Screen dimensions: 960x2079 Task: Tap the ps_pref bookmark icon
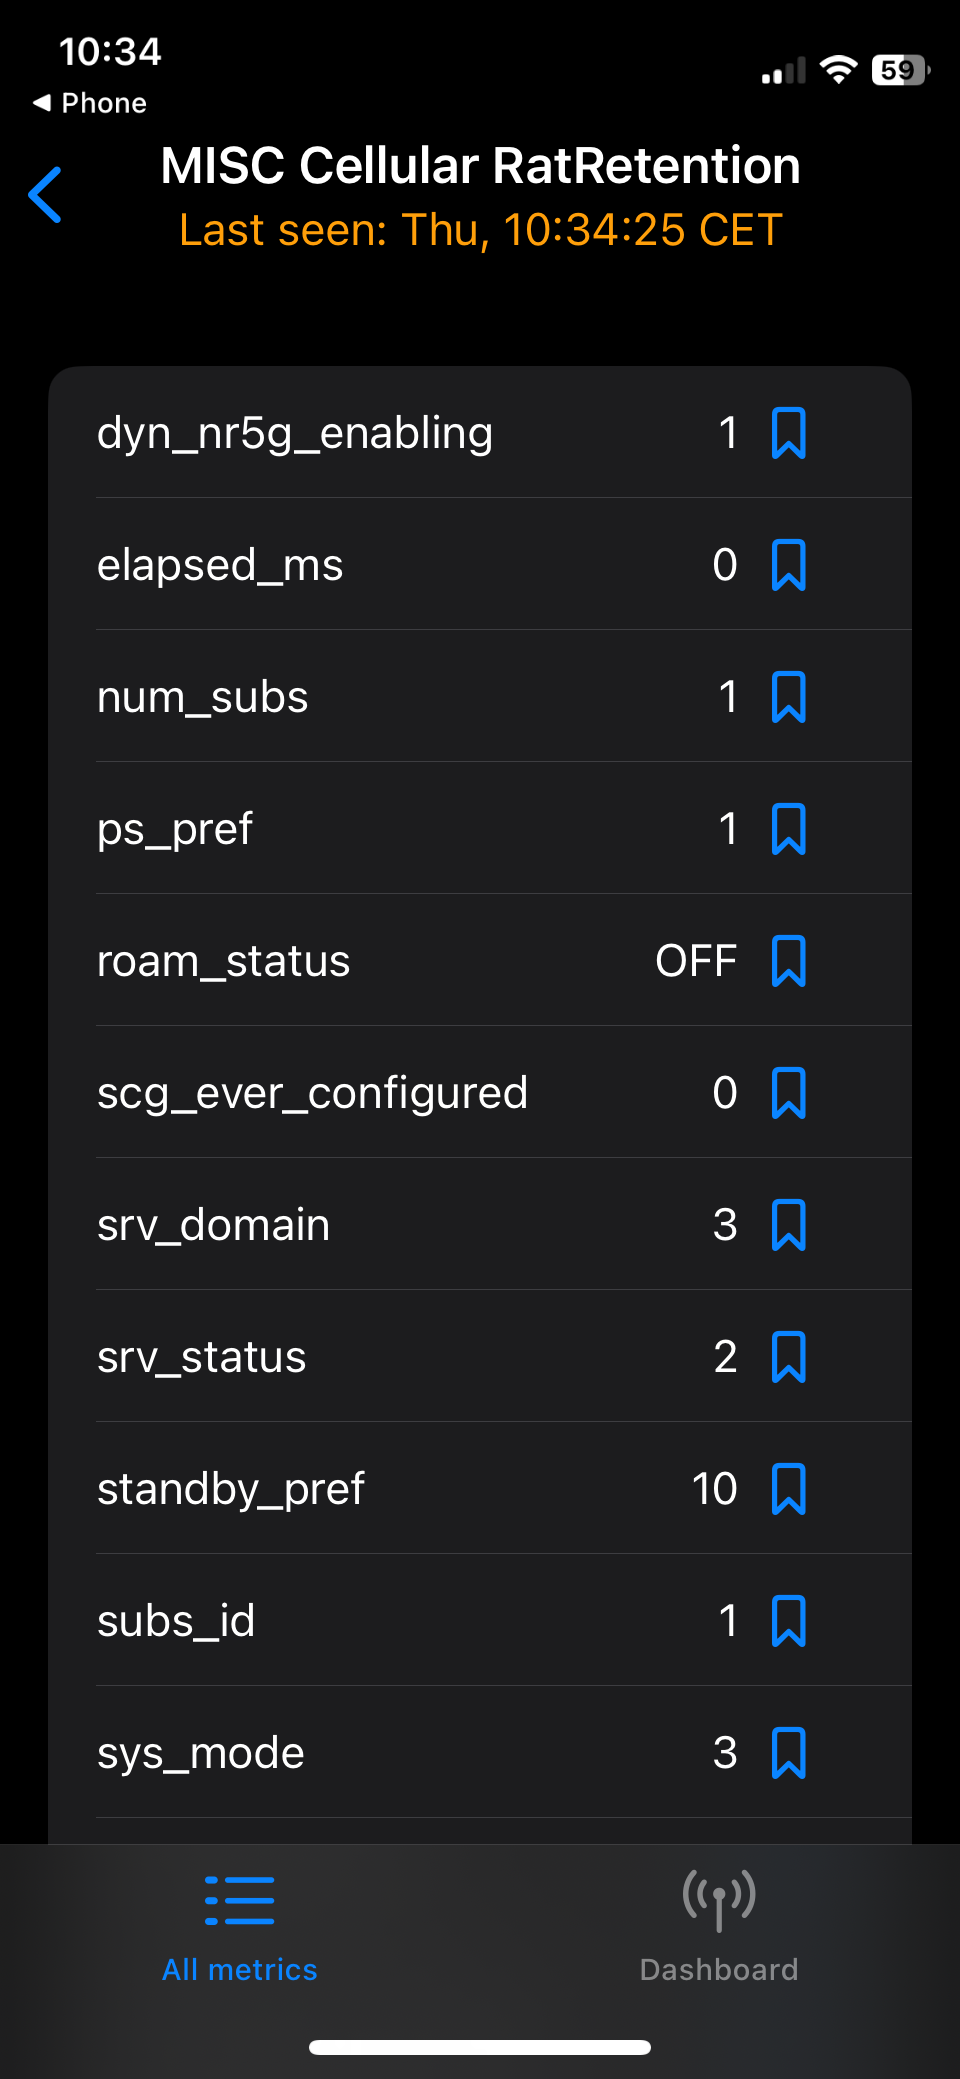pyautogui.click(x=788, y=829)
